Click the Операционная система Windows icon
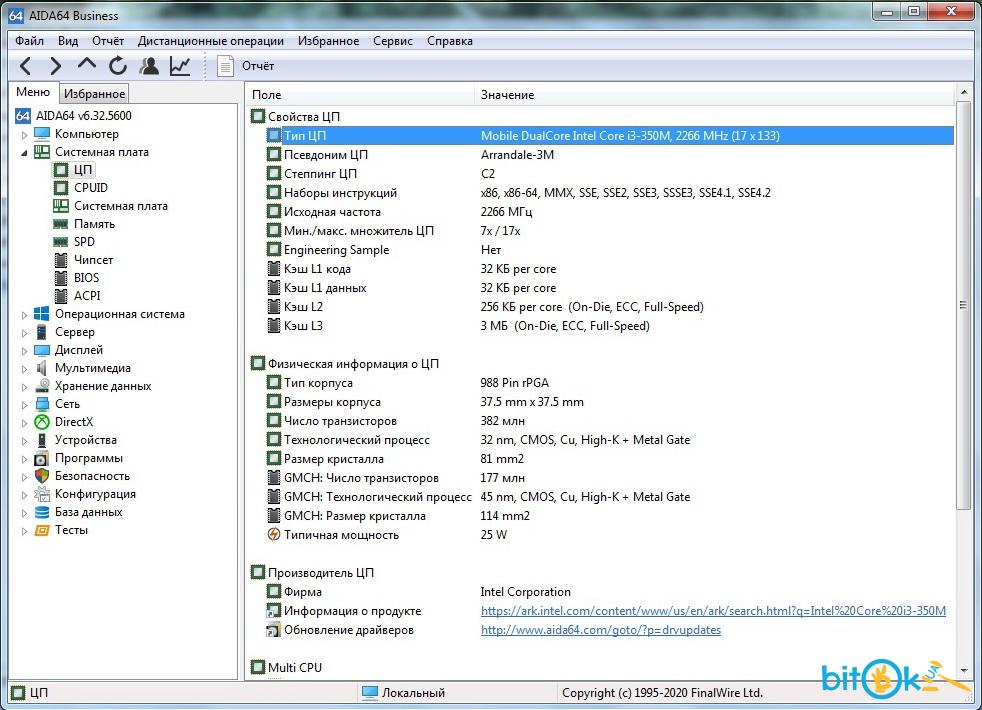Viewport: 982px width, 710px height. tap(42, 314)
